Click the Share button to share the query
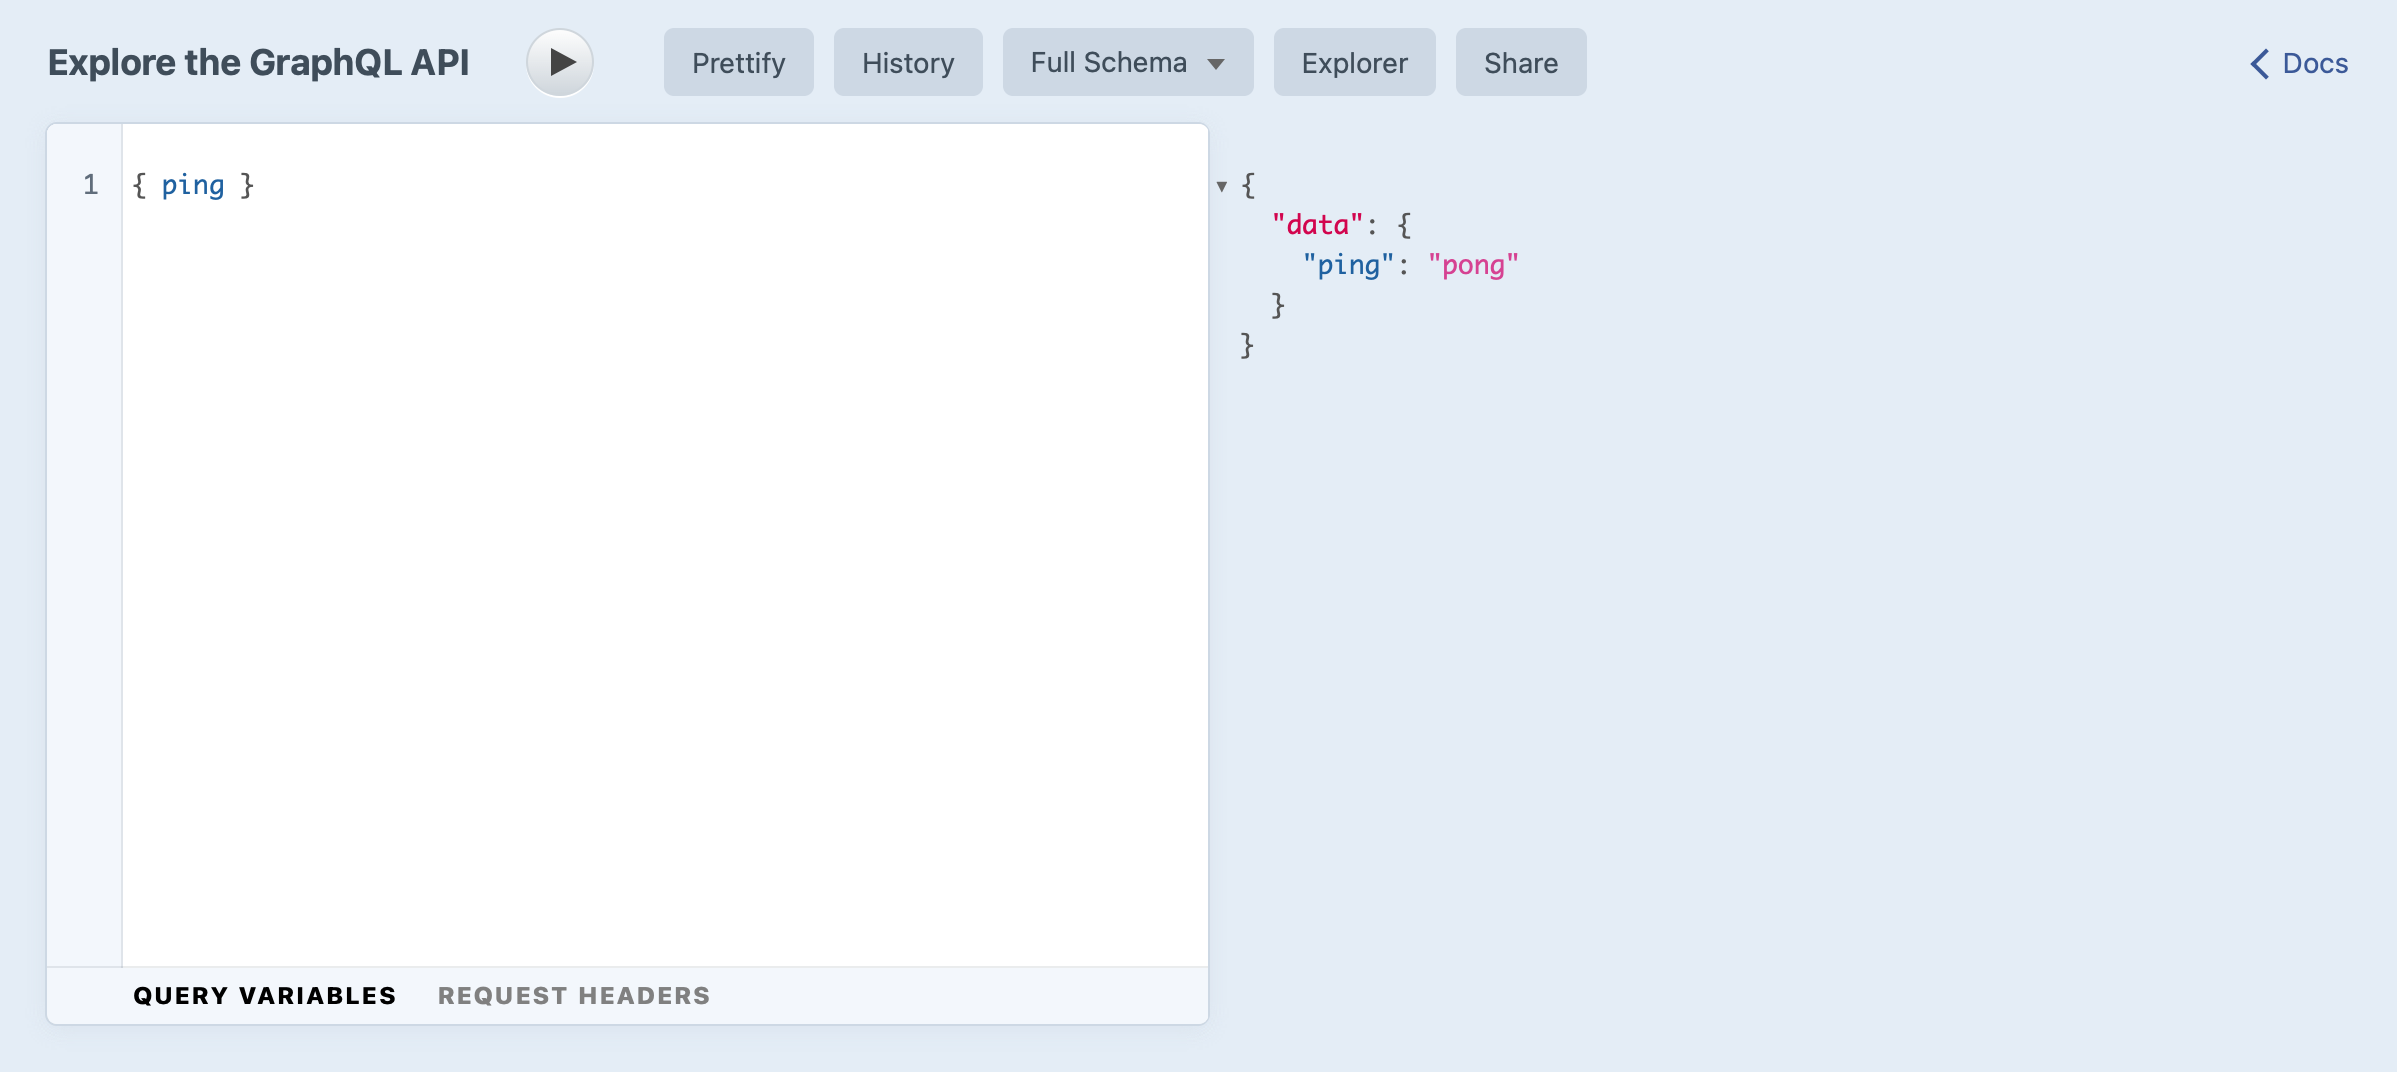This screenshot has width=2397, height=1072. click(1520, 62)
